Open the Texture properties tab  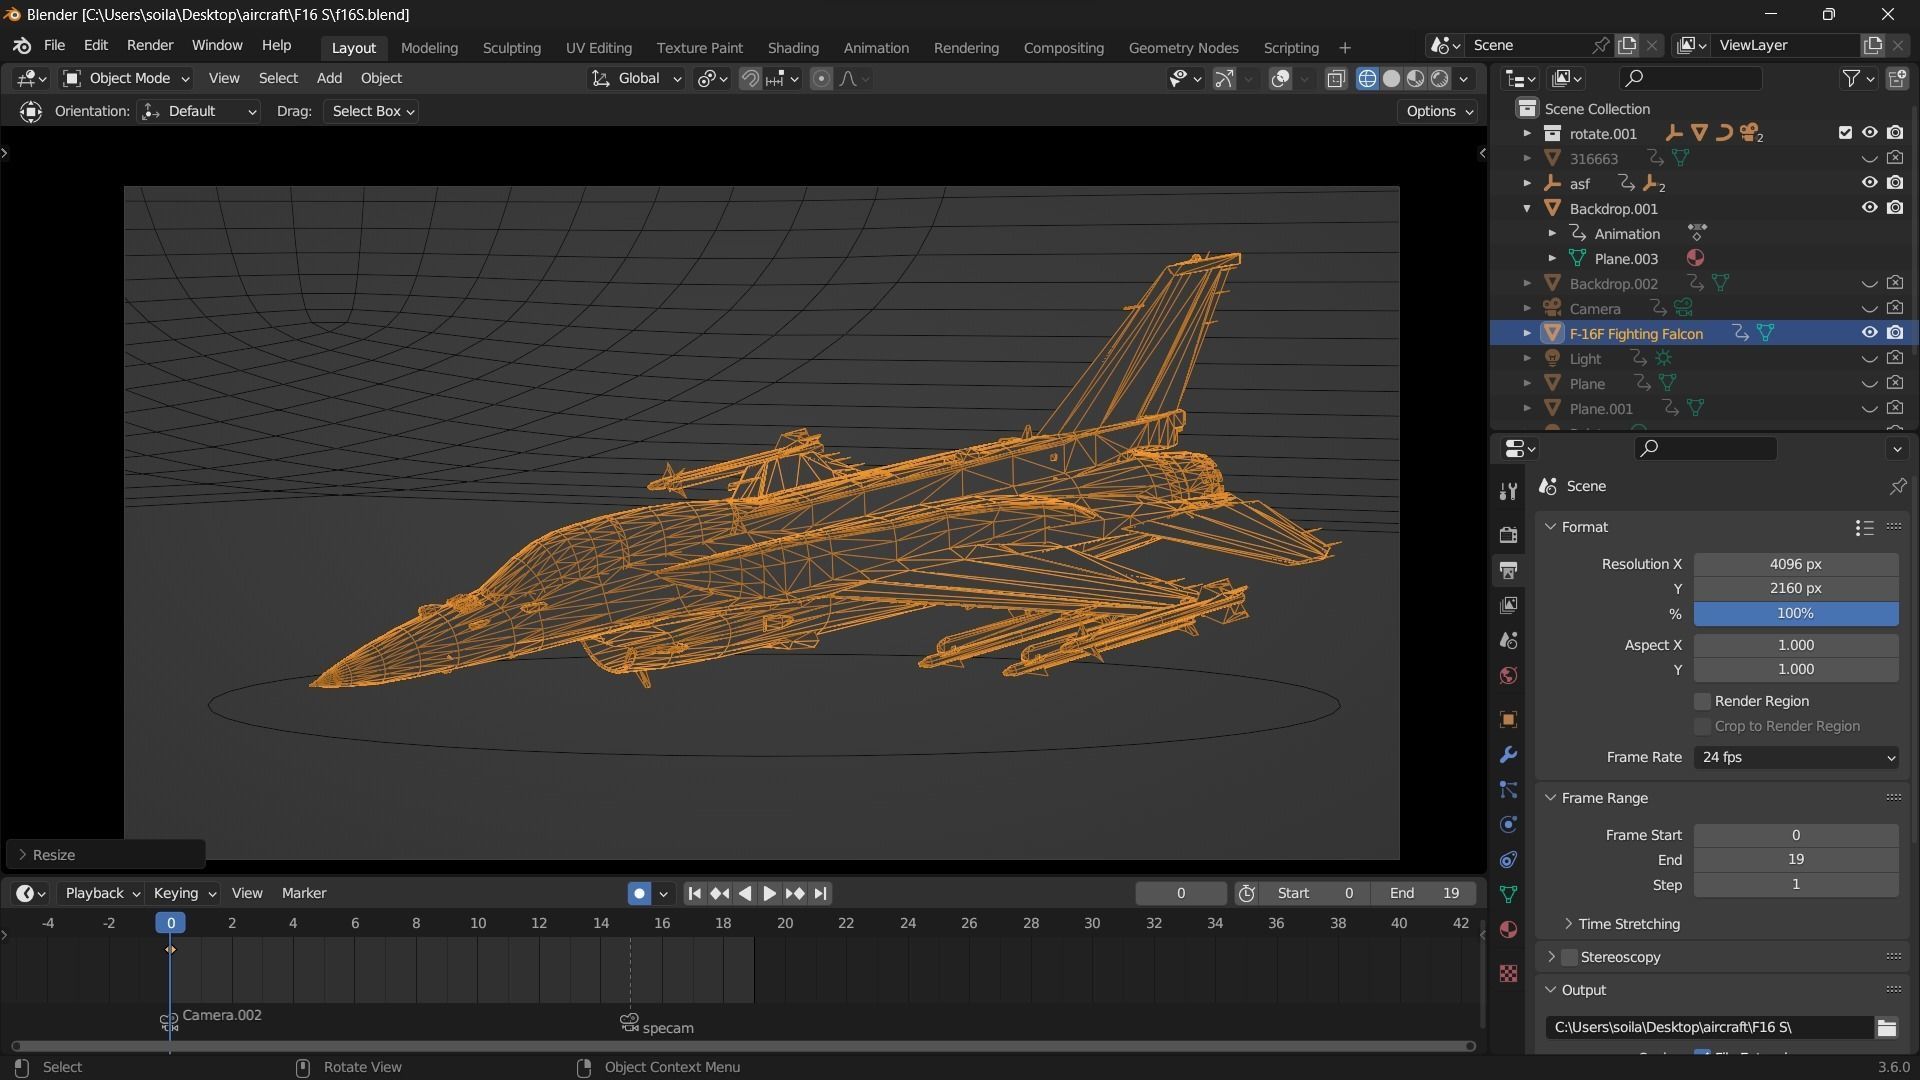pos(1508,973)
